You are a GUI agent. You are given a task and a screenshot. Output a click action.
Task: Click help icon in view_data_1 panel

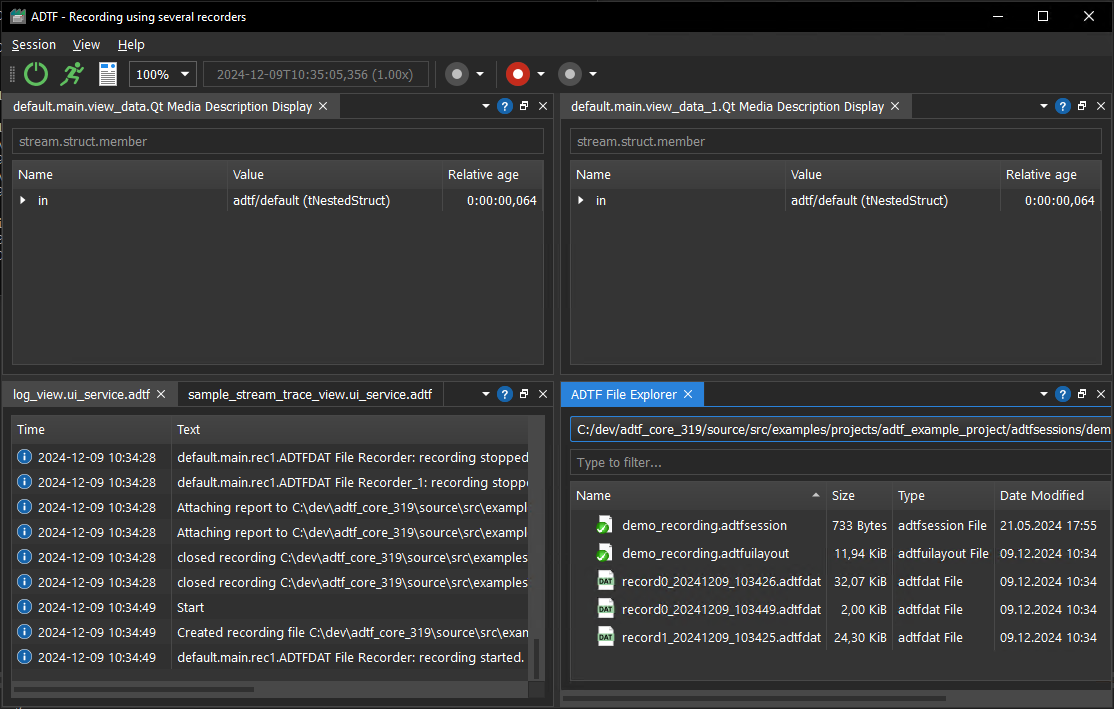coord(1062,106)
